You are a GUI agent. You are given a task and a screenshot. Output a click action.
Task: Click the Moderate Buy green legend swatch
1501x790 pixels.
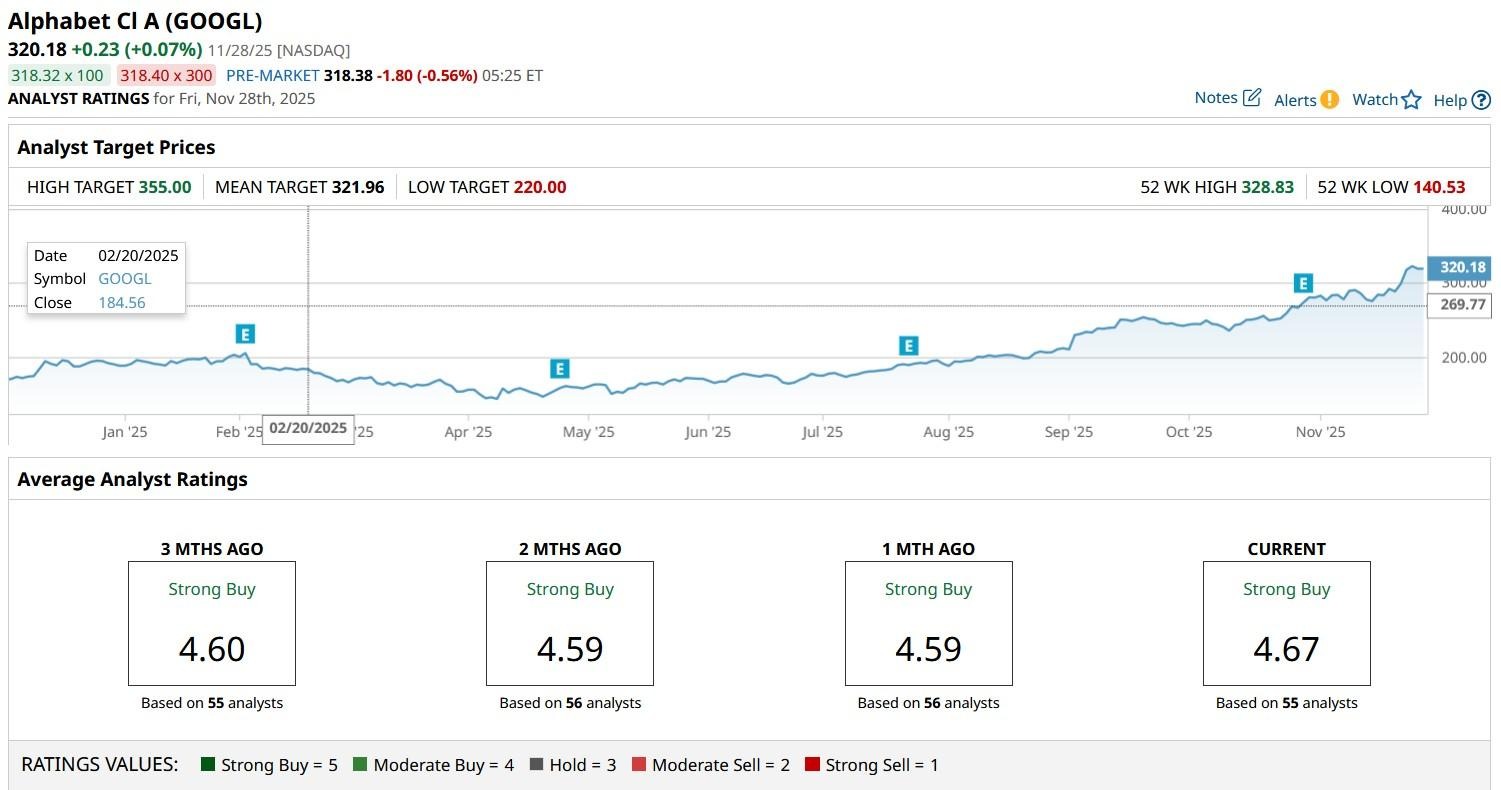pos(360,765)
